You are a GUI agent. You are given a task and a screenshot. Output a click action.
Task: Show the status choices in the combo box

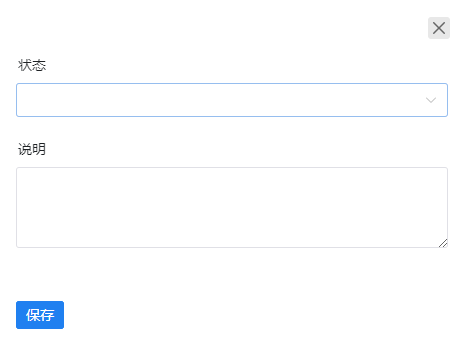pyautogui.click(x=232, y=100)
